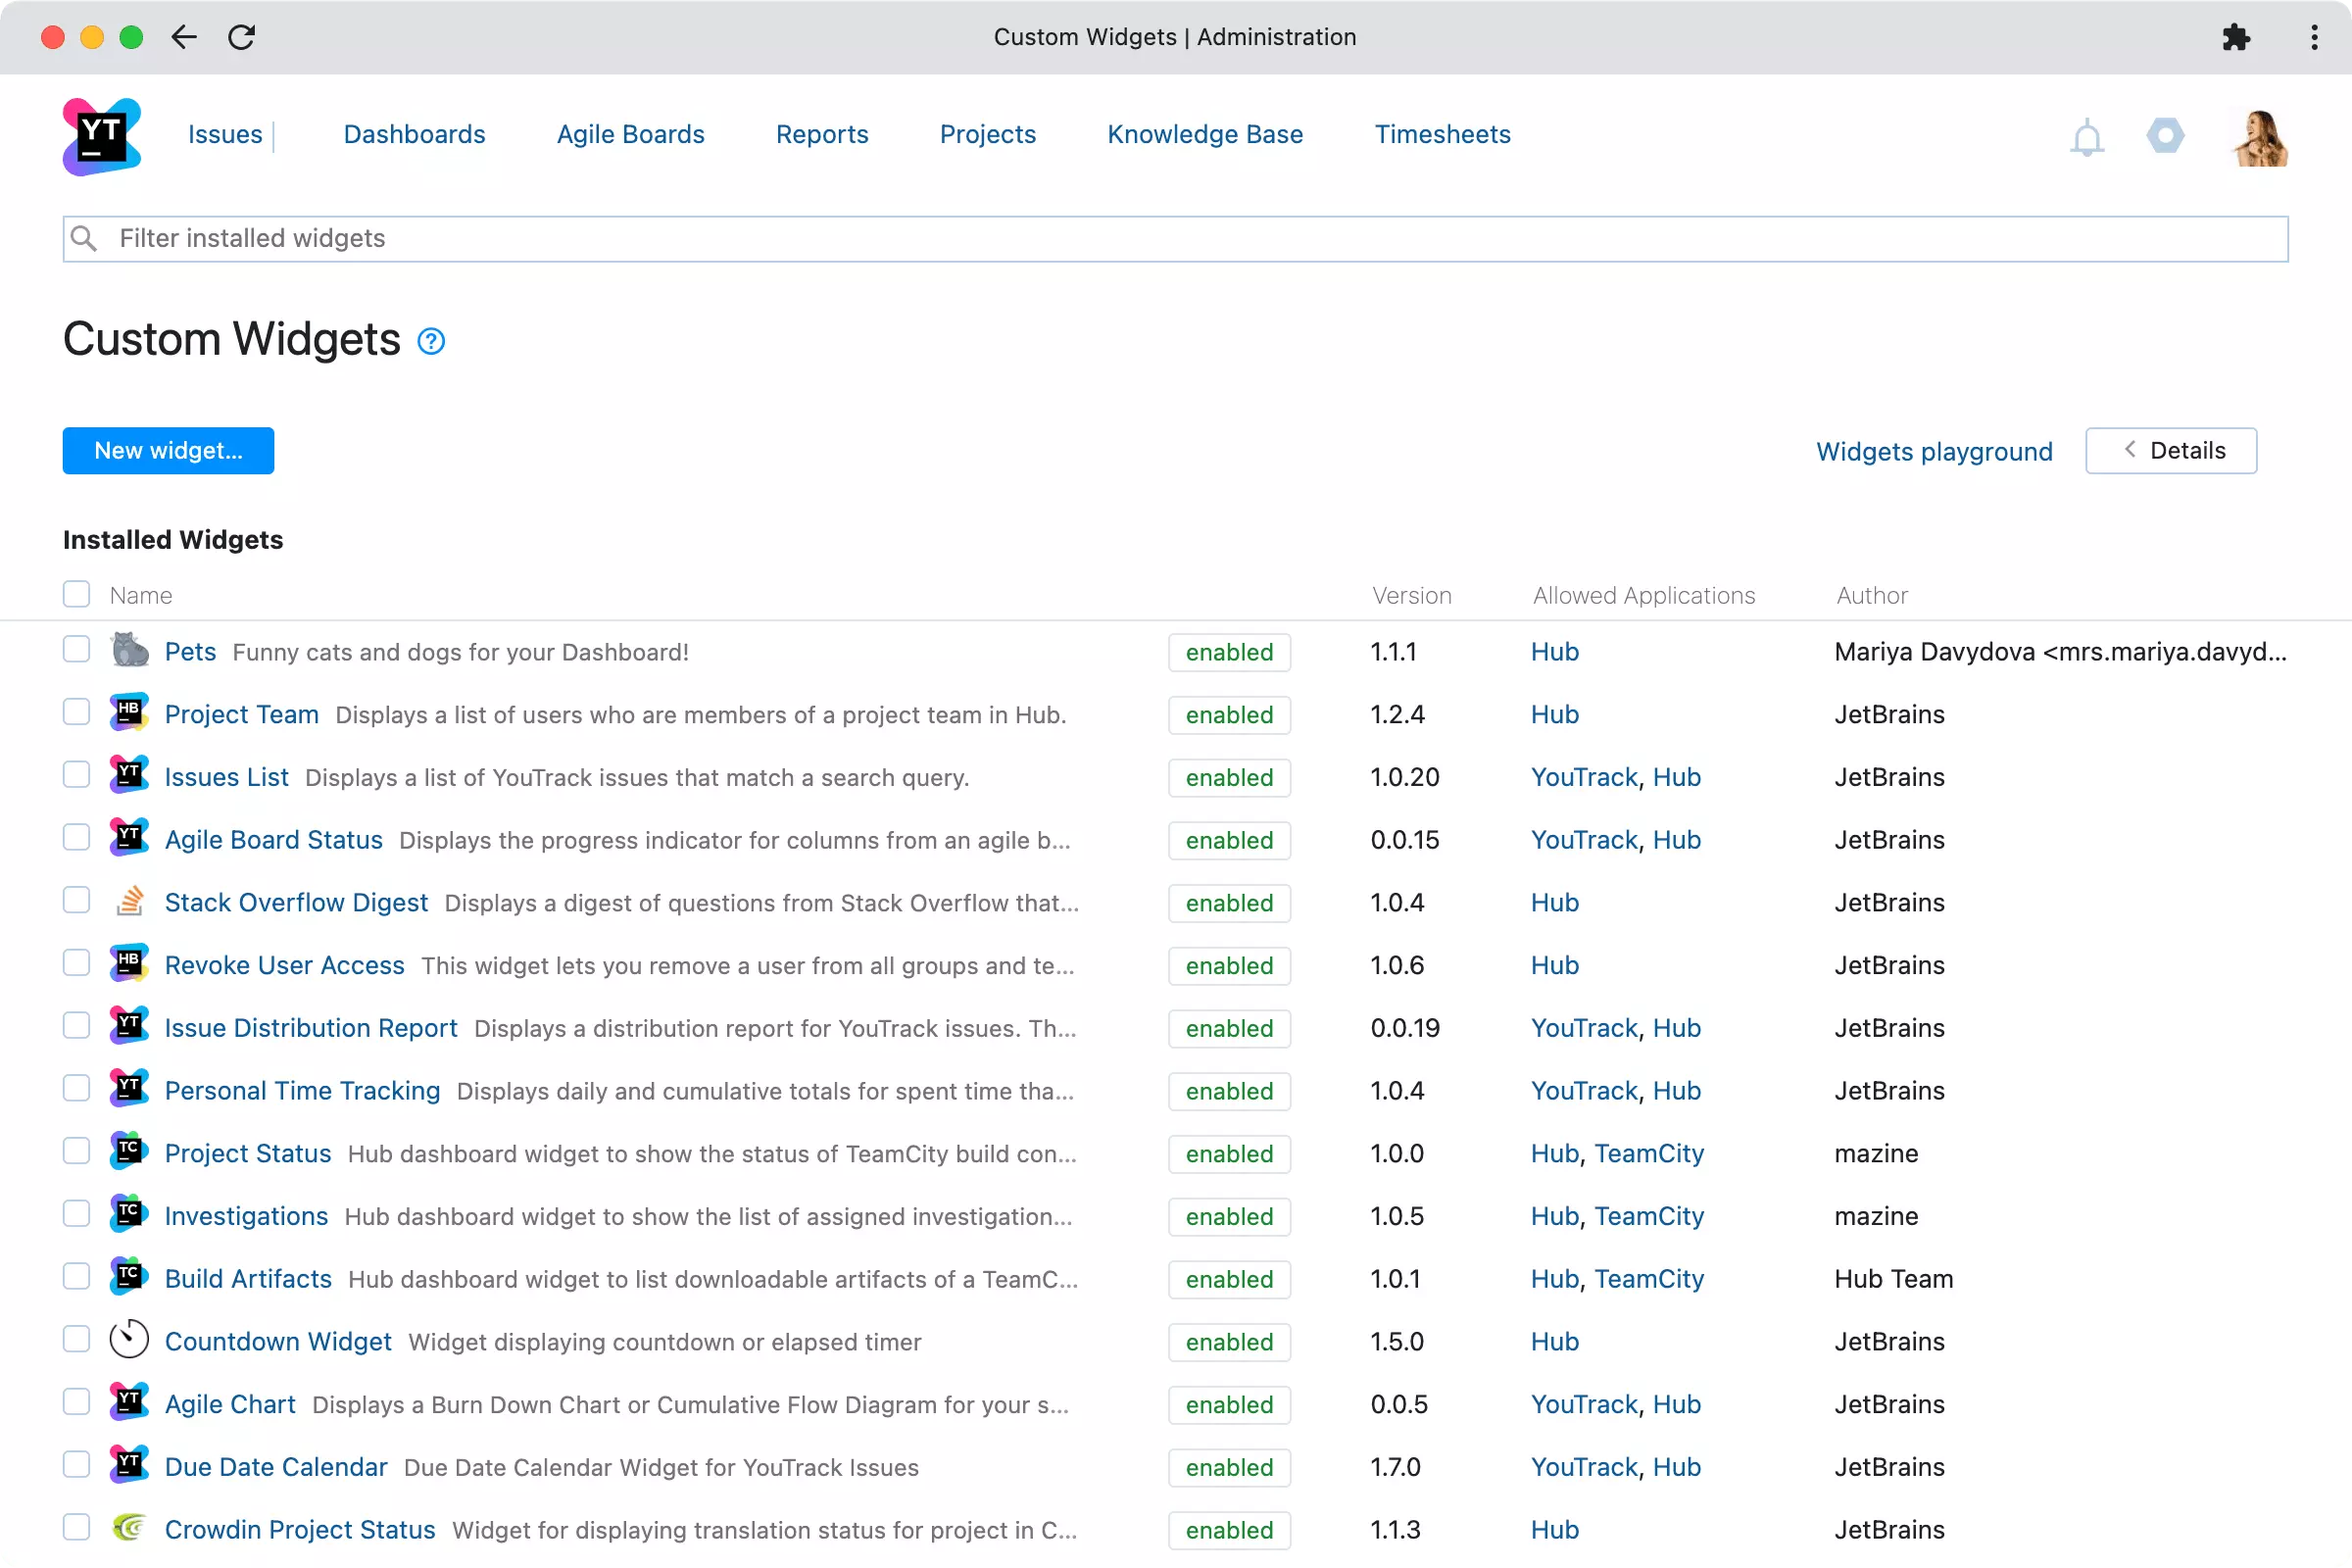Open Widgets playground link

(x=1933, y=452)
